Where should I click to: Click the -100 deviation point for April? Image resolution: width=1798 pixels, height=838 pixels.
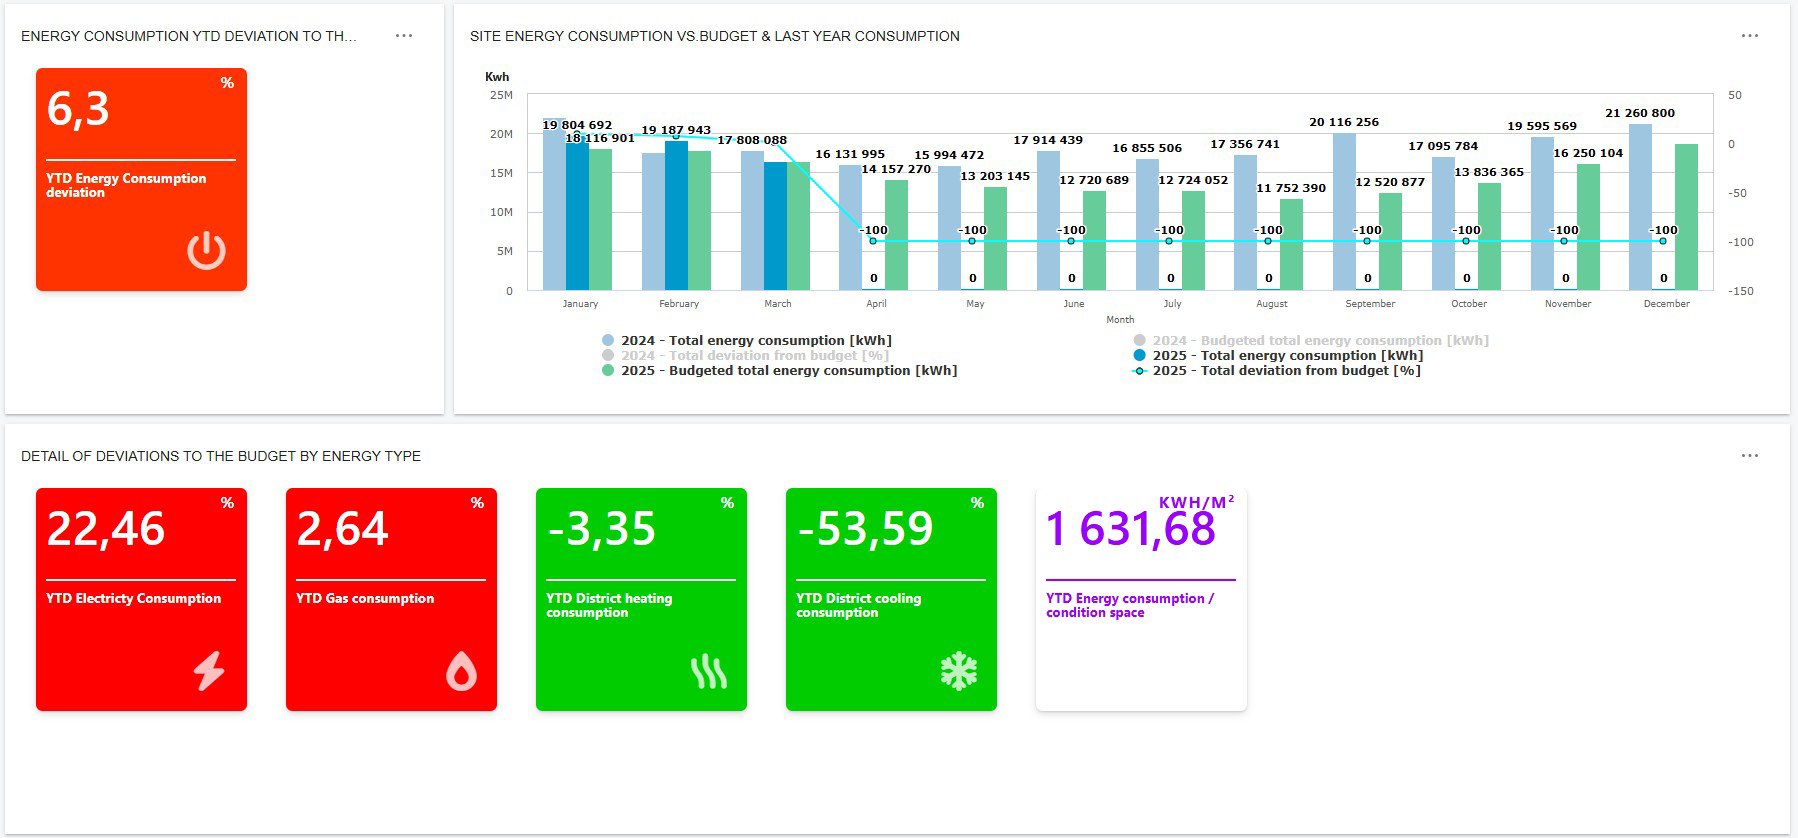click(872, 241)
